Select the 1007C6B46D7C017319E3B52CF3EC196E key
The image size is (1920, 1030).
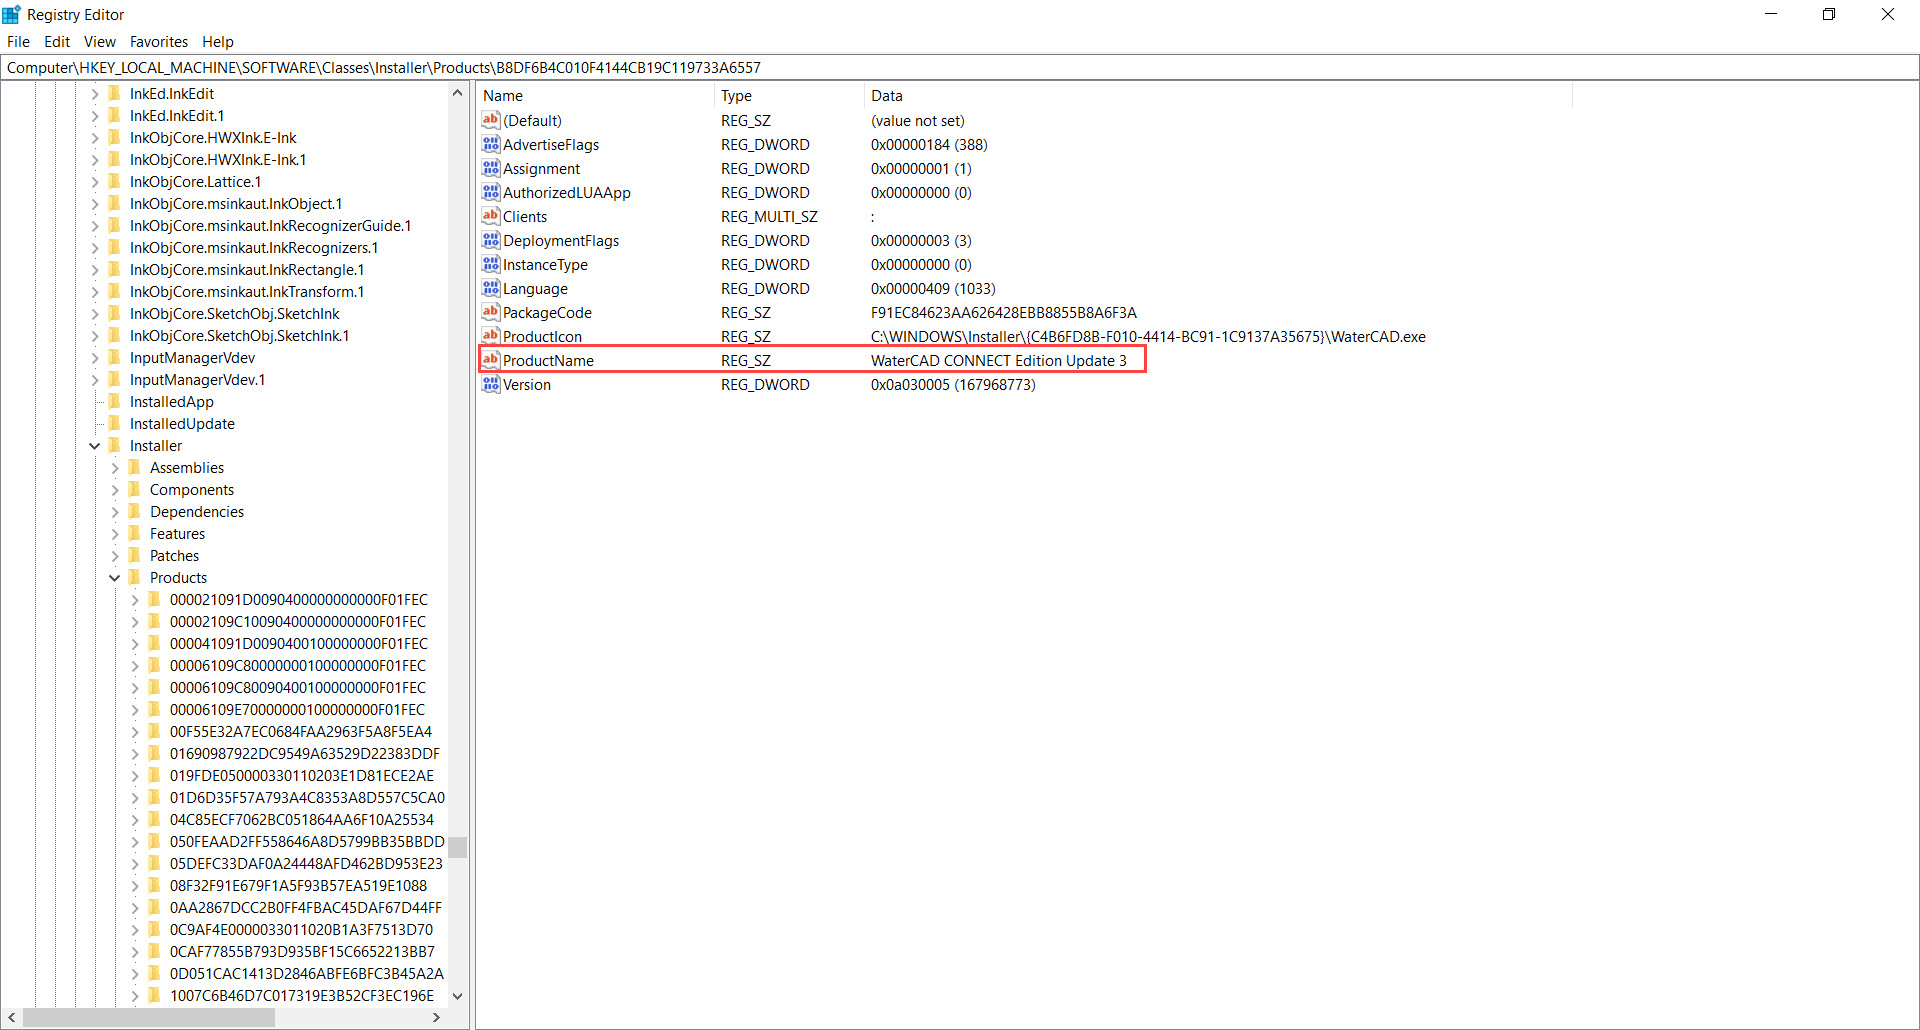[x=302, y=995]
